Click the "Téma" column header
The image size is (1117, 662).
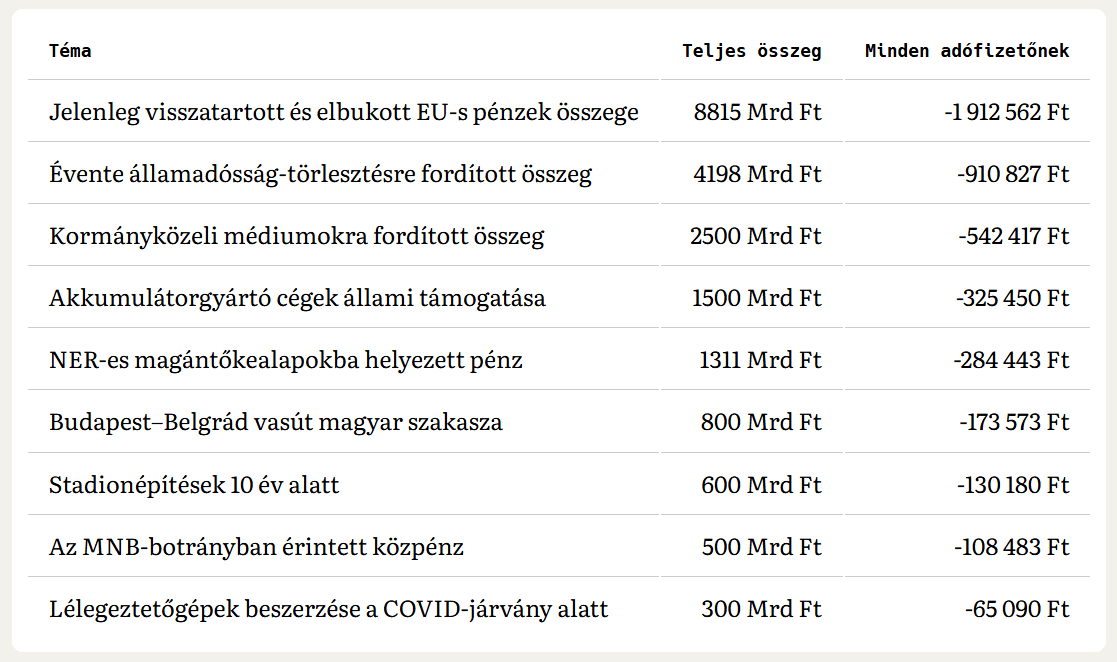70,51
